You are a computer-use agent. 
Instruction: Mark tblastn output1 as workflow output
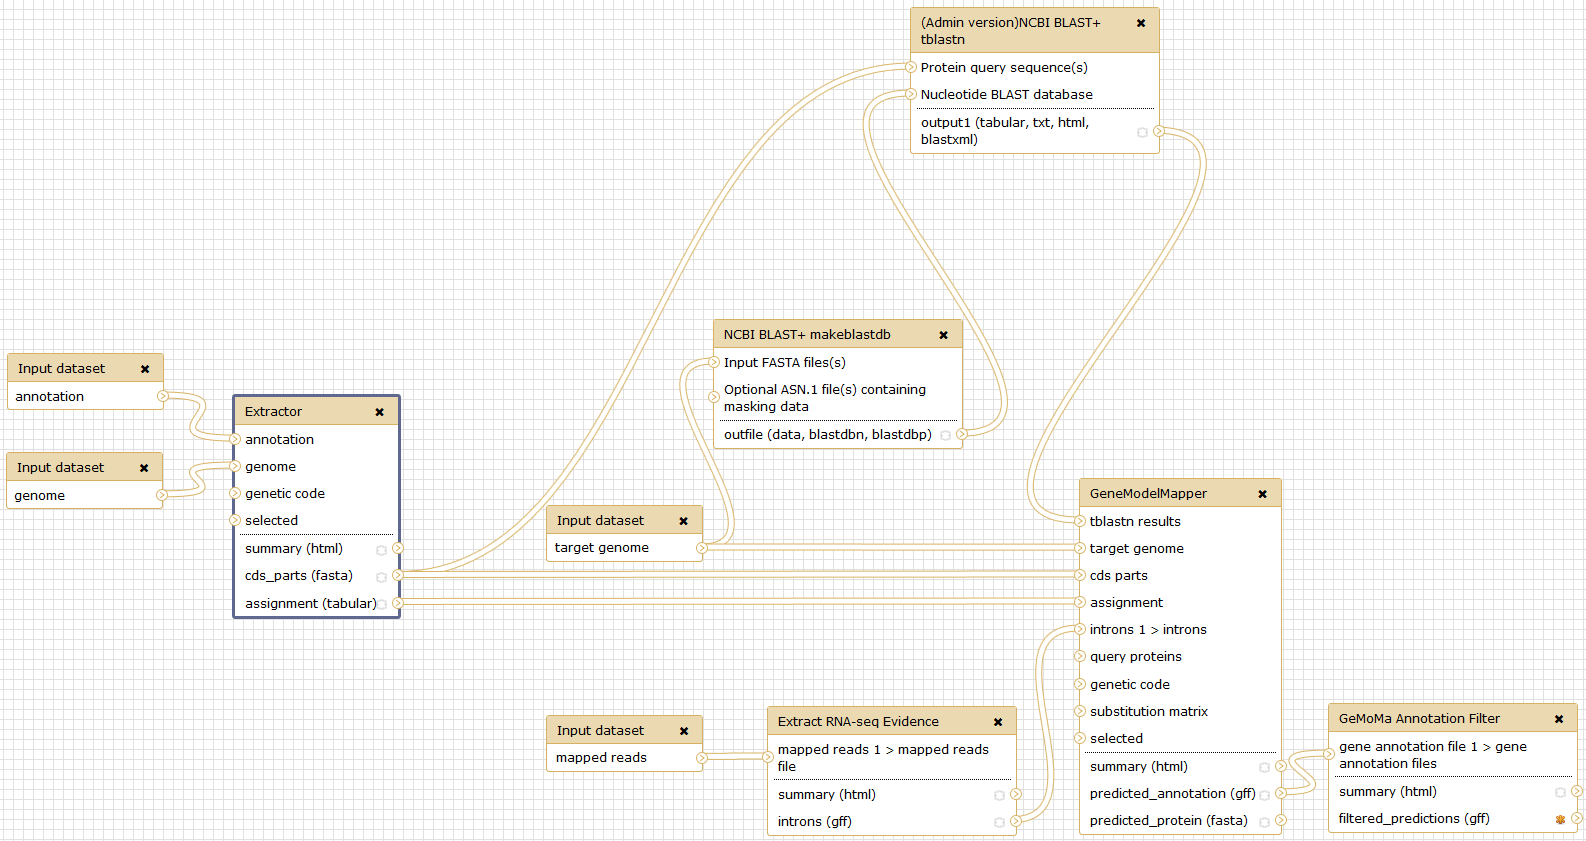1142,132
